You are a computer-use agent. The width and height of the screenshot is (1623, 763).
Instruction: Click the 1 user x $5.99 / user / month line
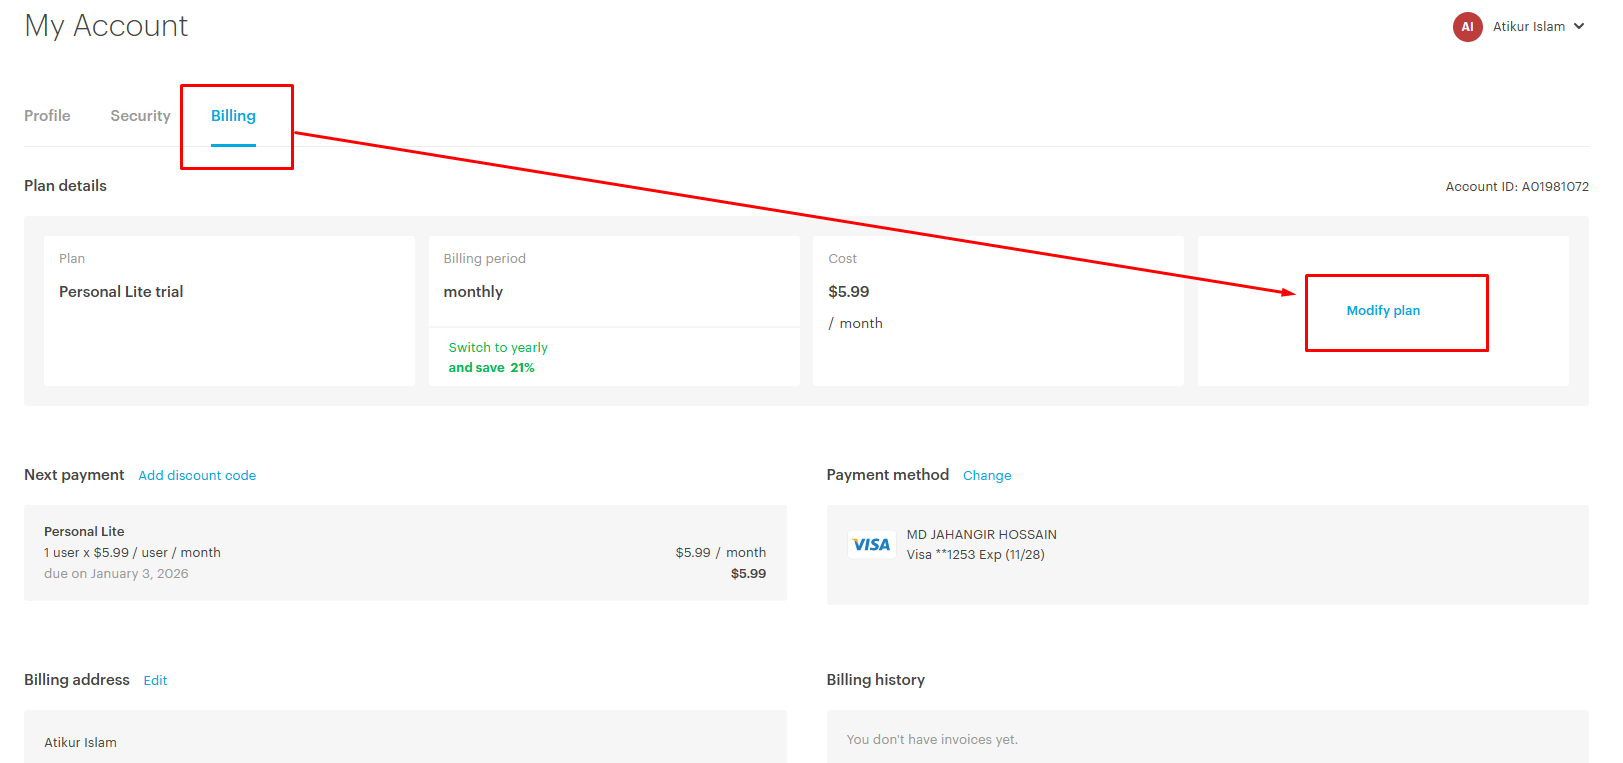pos(132,553)
